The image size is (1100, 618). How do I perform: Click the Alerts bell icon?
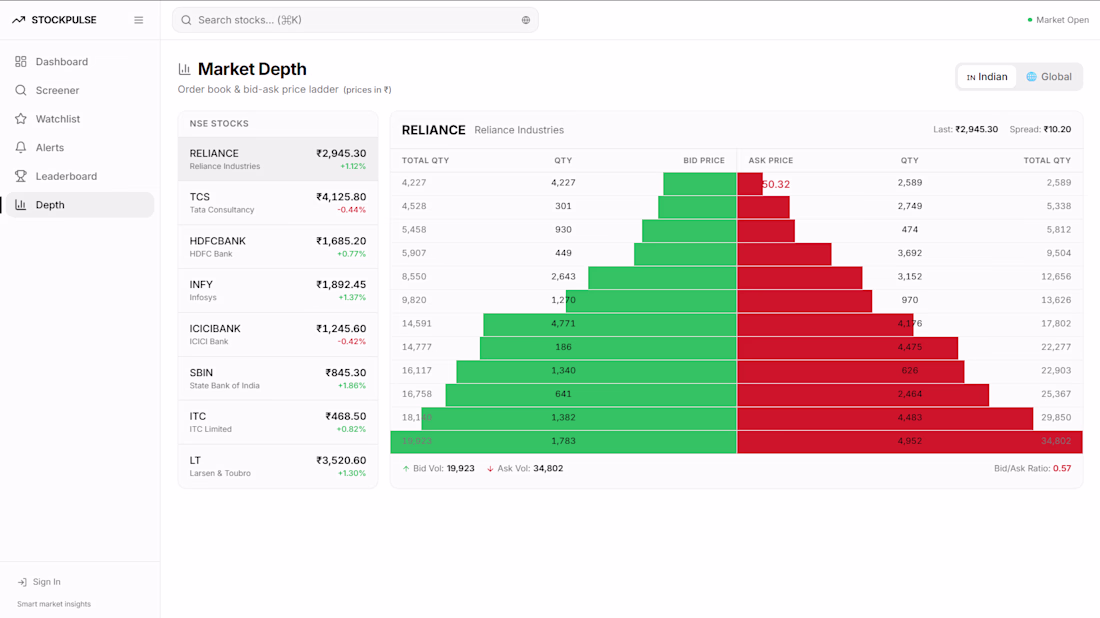(x=20, y=147)
